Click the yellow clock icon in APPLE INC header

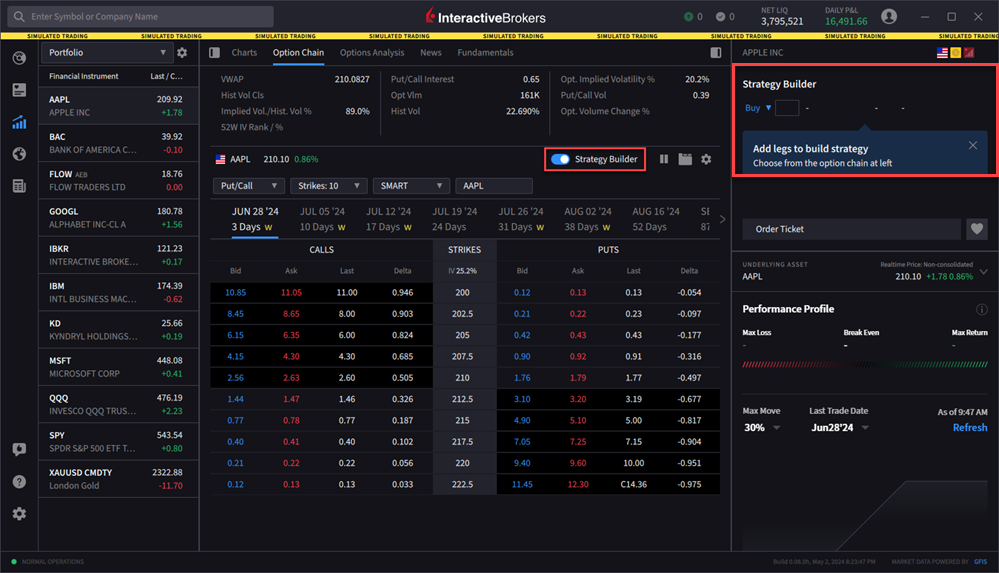(956, 53)
